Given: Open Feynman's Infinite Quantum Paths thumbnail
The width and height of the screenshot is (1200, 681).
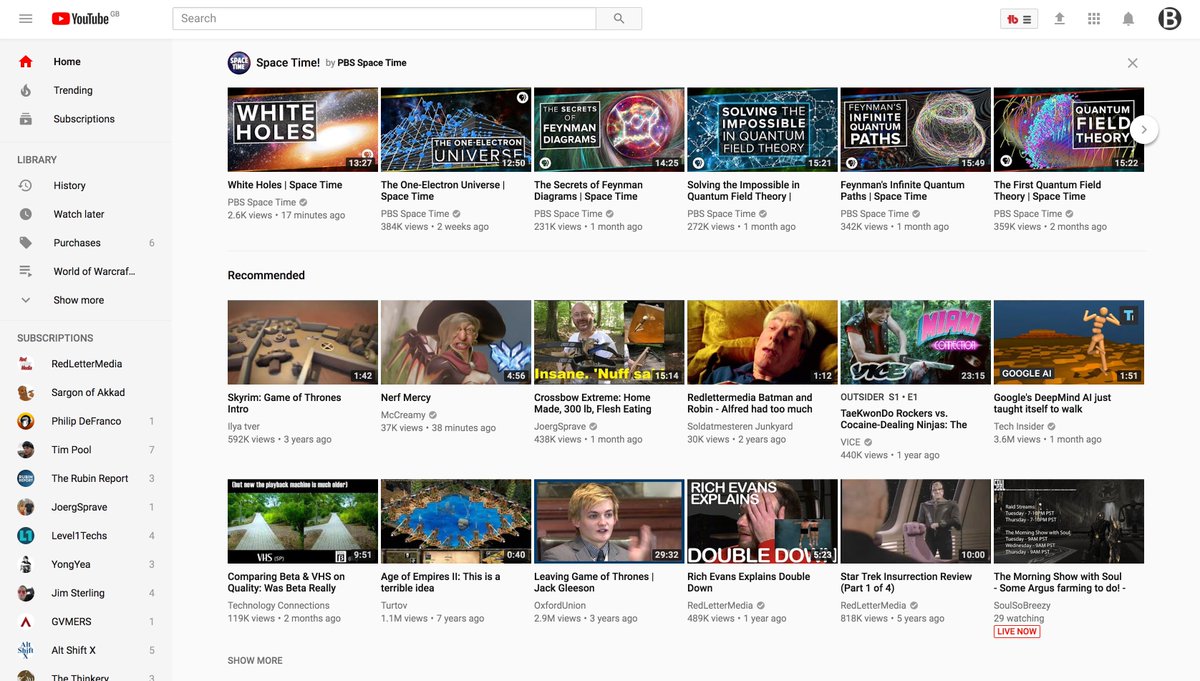Looking at the screenshot, I should [x=916, y=130].
